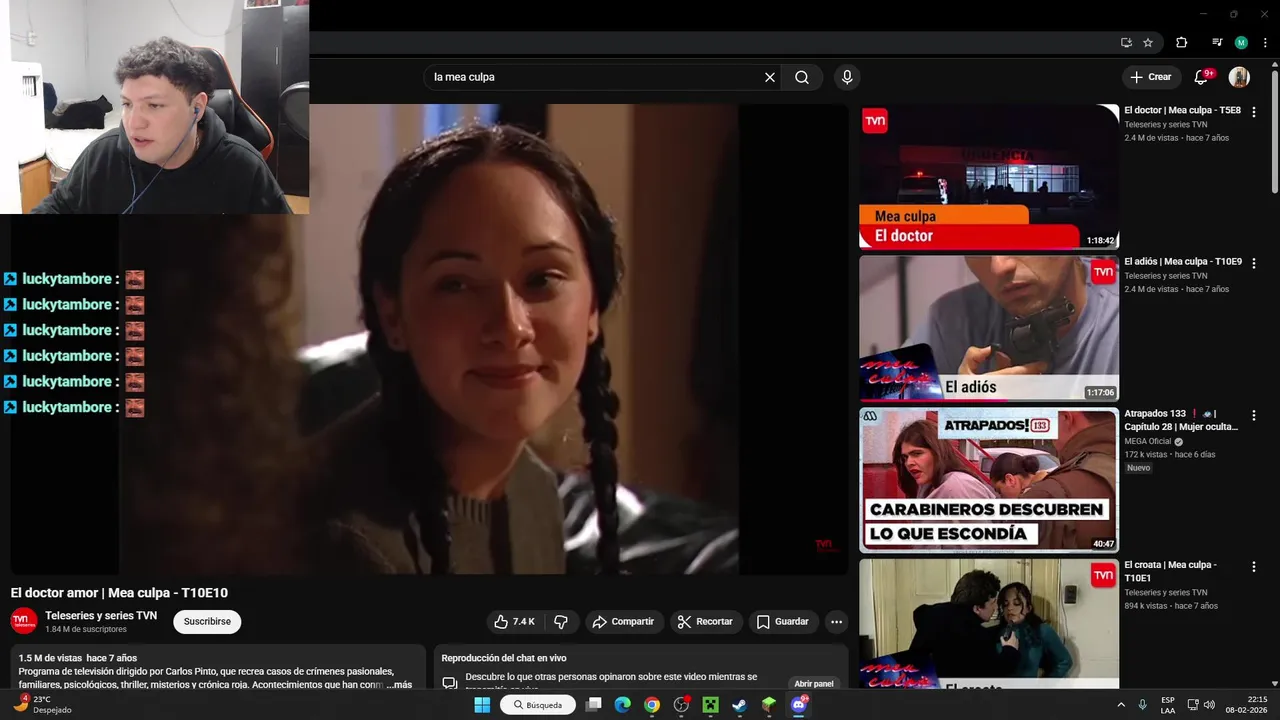Open network and volume quick settings
Viewport: 1280px width, 720px height.
(x=1201, y=705)
